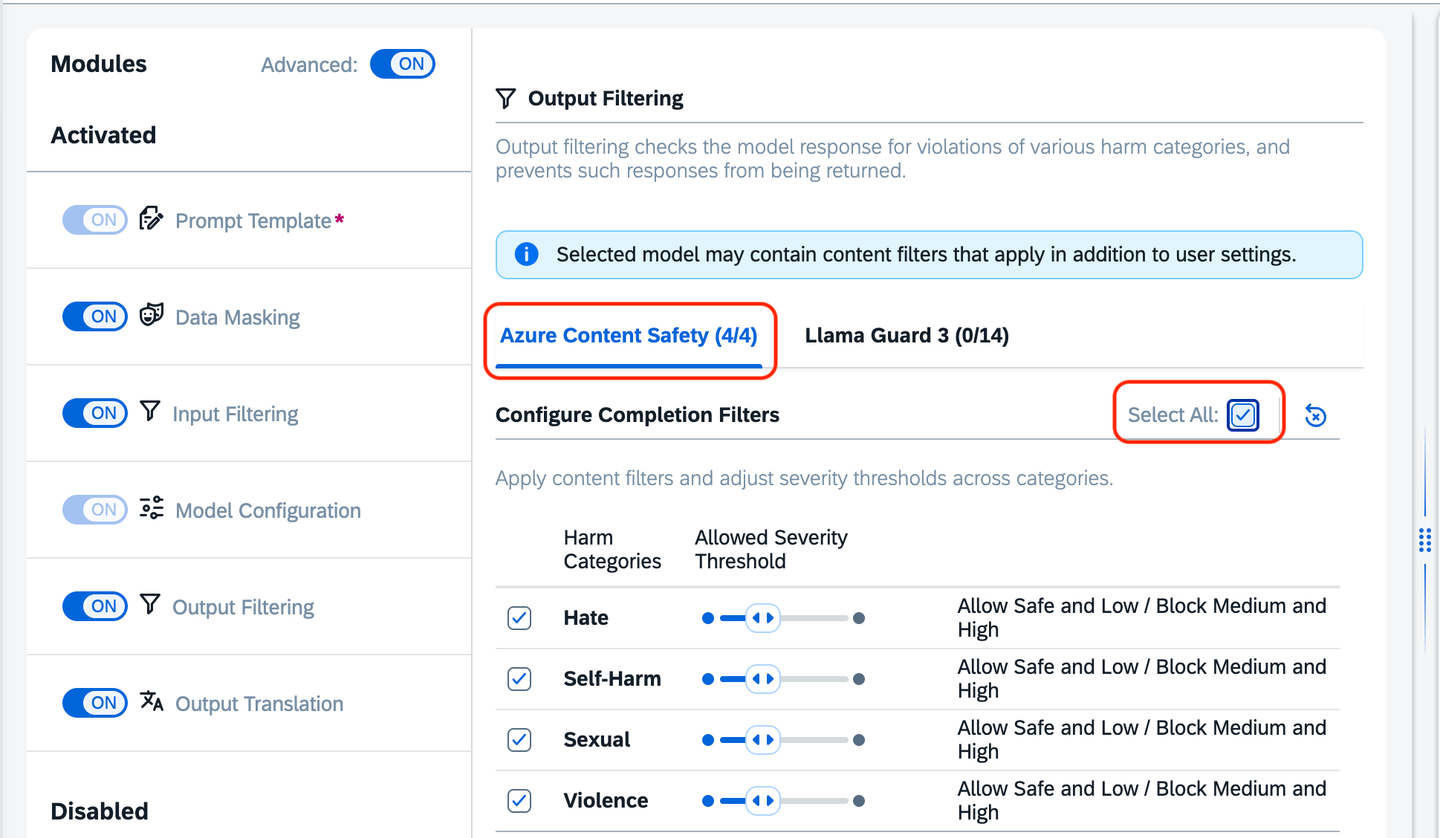Click the Hate category label

[586, 618]
